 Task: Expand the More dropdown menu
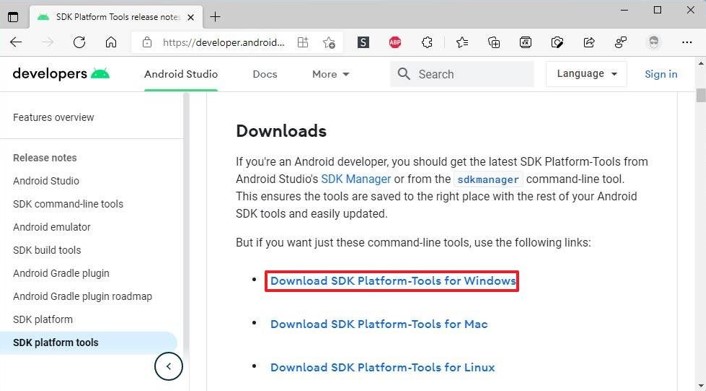tap(330, 74)
